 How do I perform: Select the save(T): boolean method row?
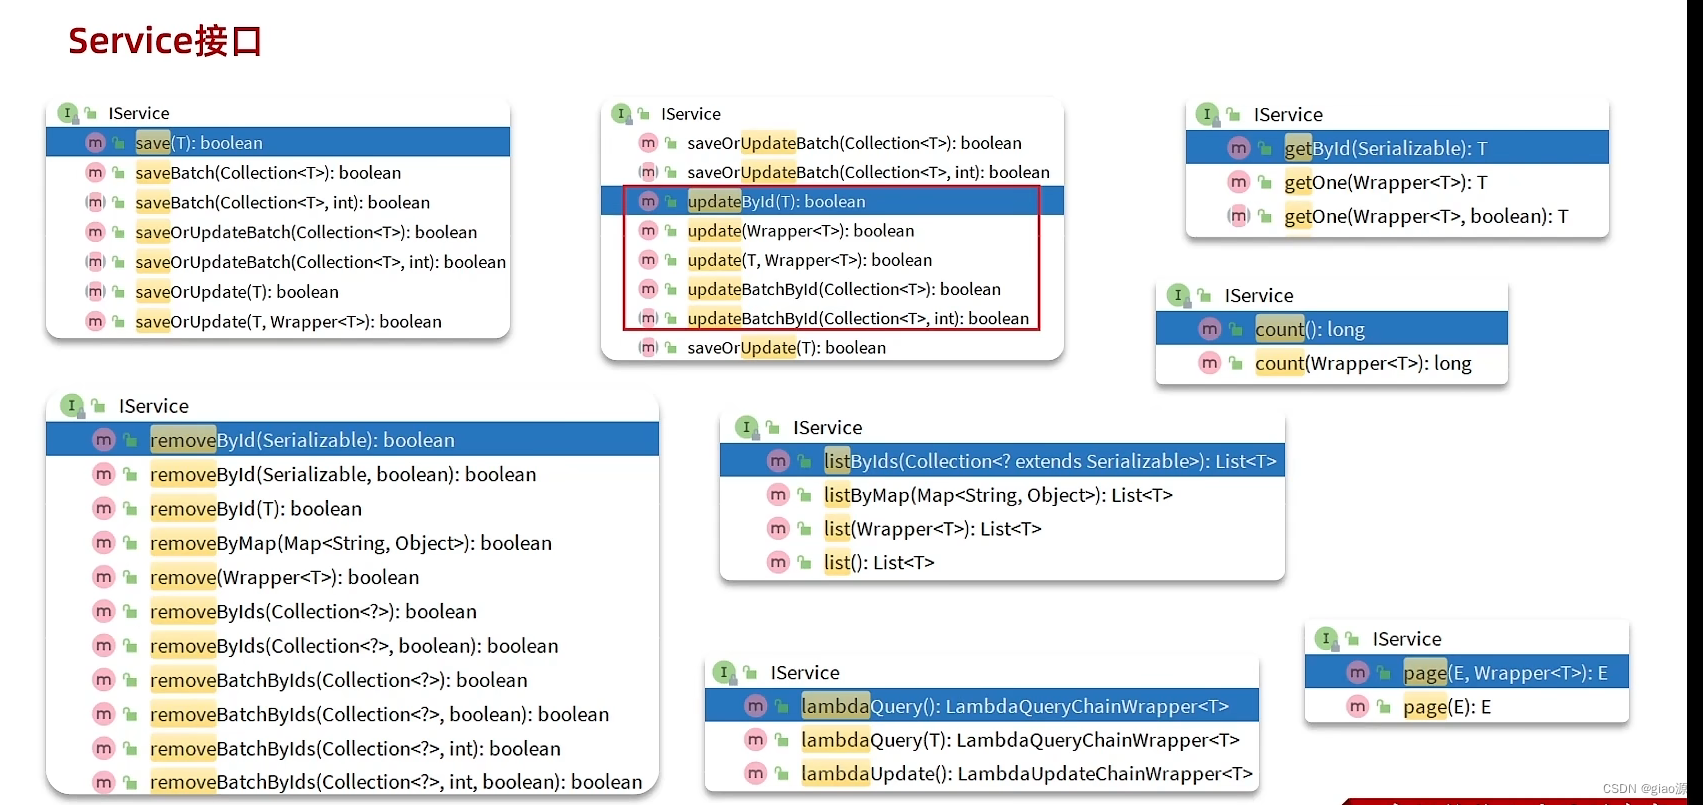278,143
